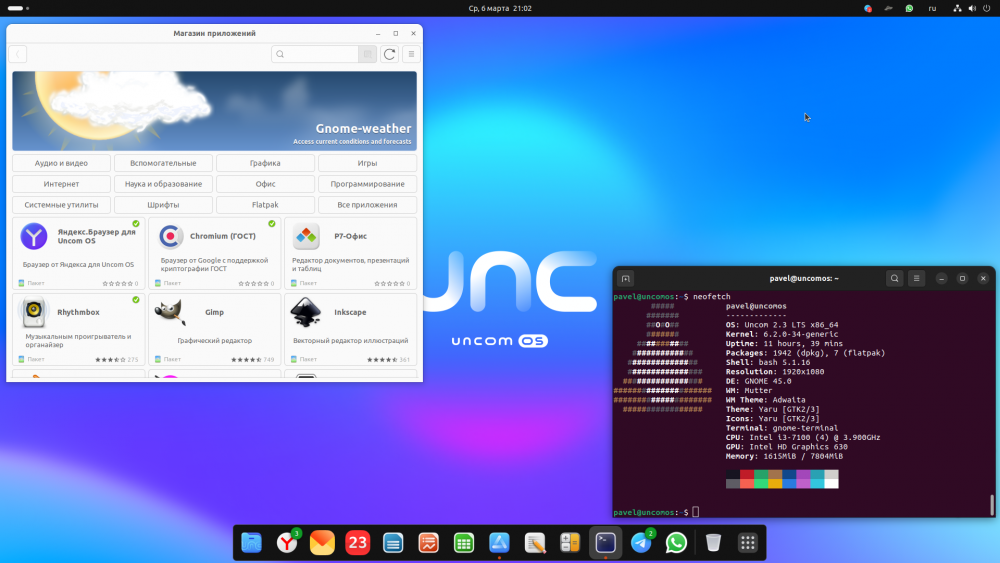This screenshot has height=563, width=1000.
Task: Open the text editor with pencil in dock
Action: click(534, 543)
